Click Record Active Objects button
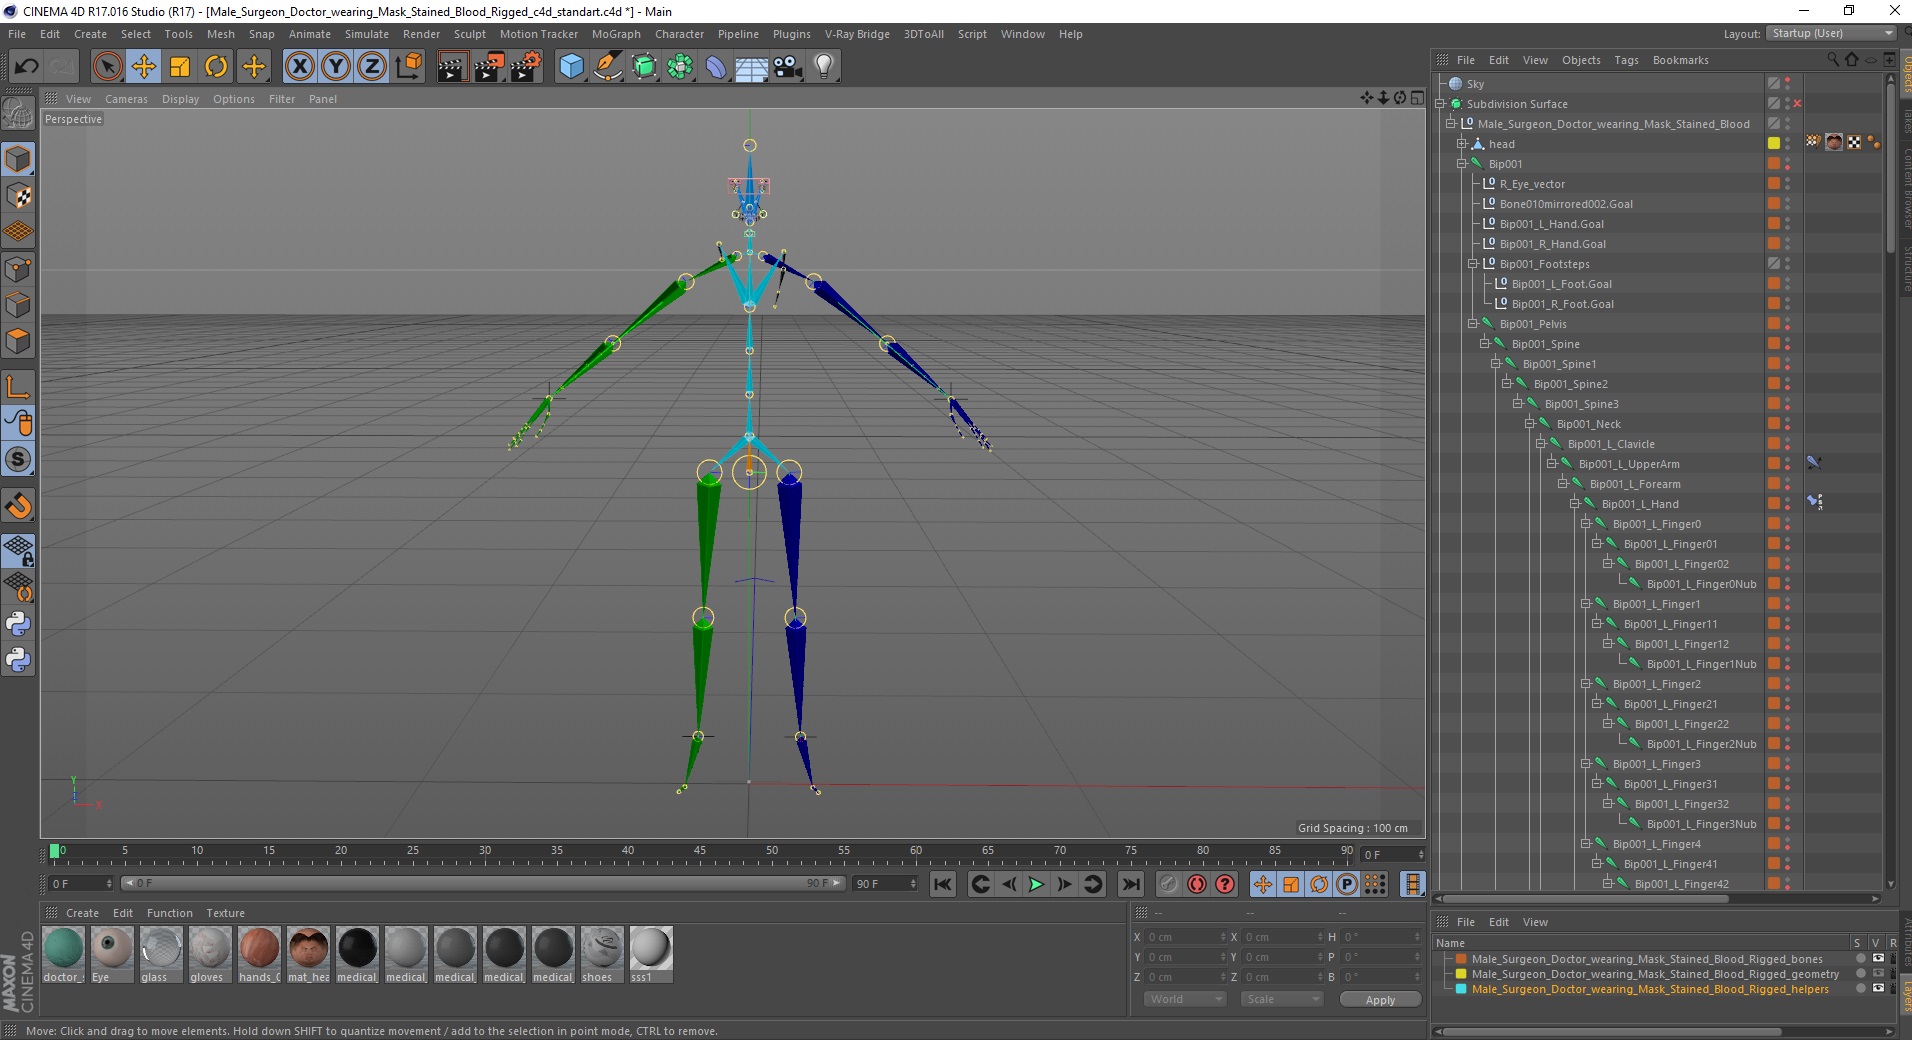Screen dimensions: 1912x1040 (x=1168, y=884)
